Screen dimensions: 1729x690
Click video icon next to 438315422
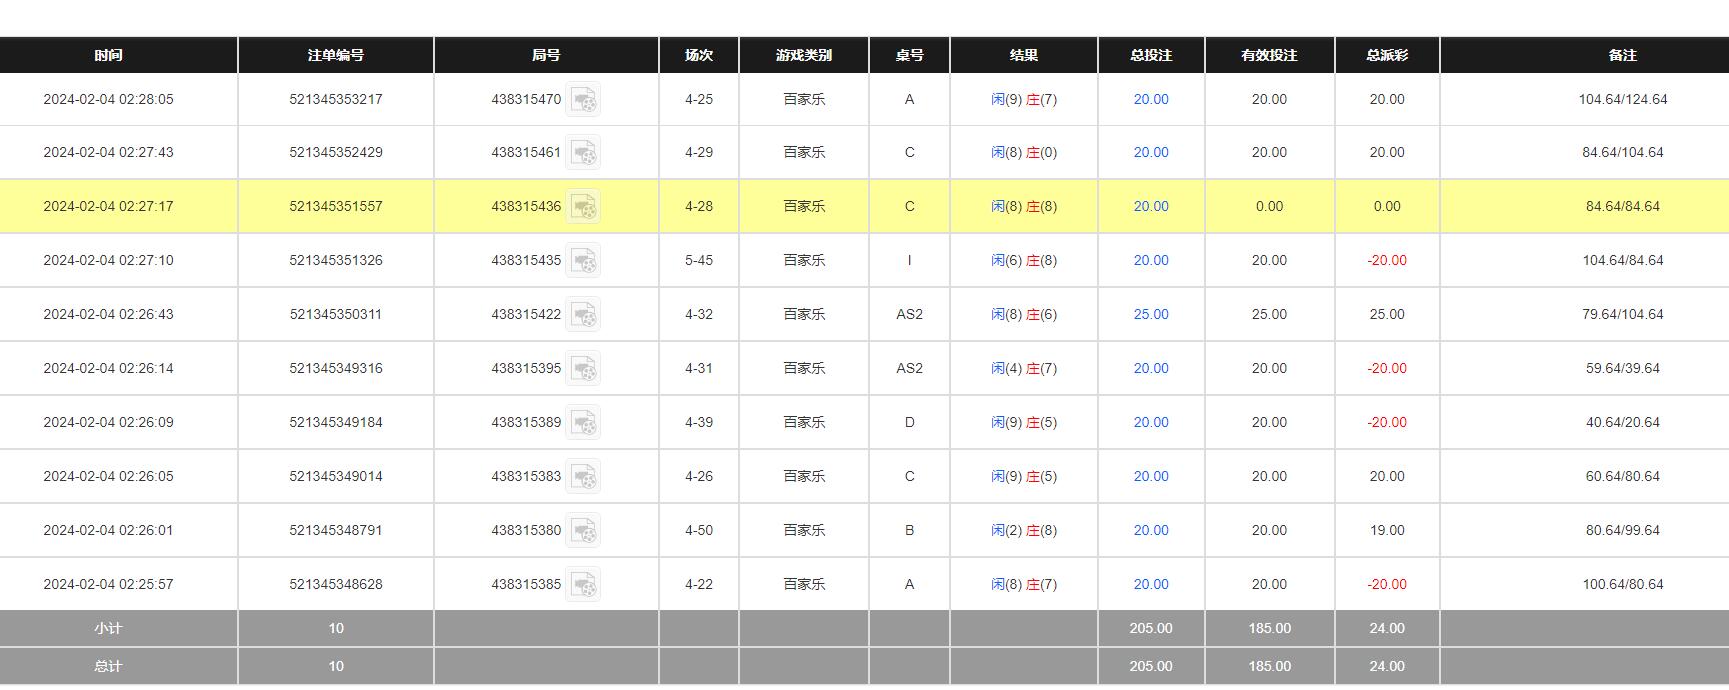click(x=583, y=315)
